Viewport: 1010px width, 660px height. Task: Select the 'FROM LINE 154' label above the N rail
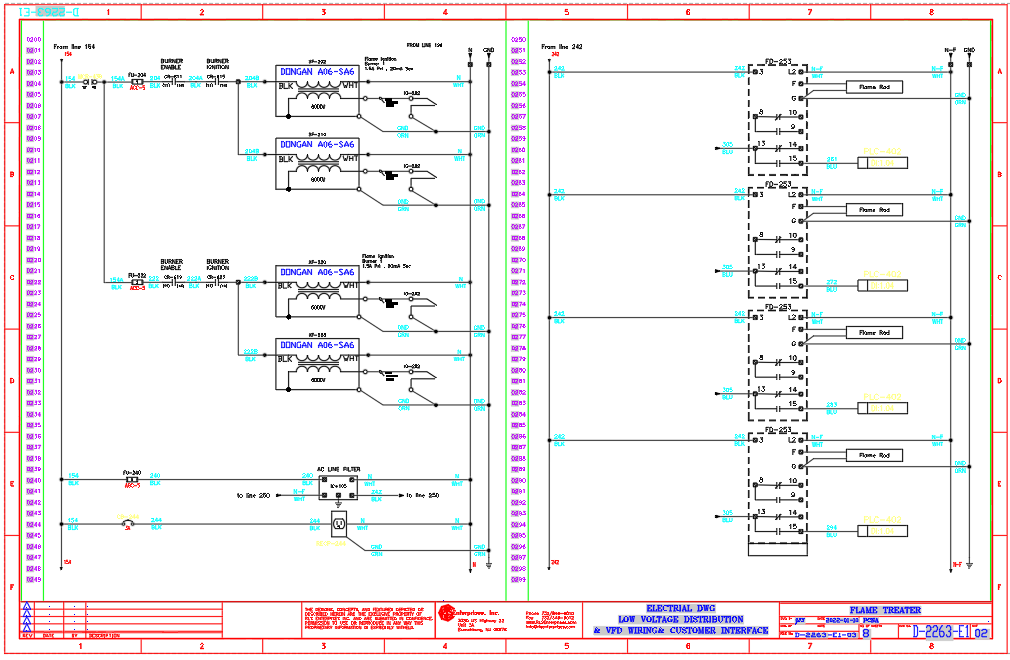click(424, 45)
